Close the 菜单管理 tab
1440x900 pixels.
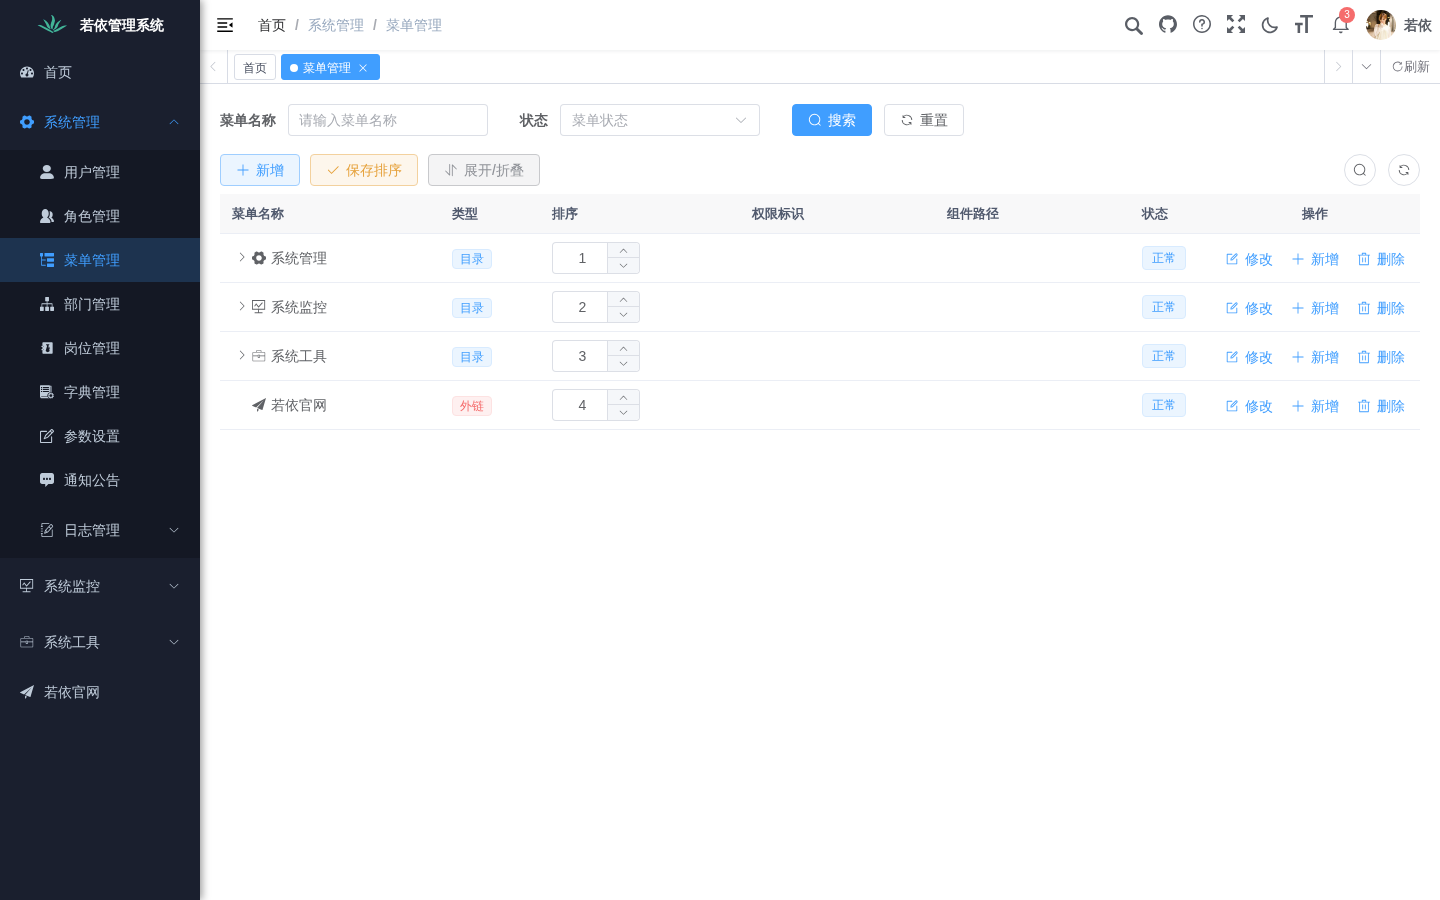[363, 68]
